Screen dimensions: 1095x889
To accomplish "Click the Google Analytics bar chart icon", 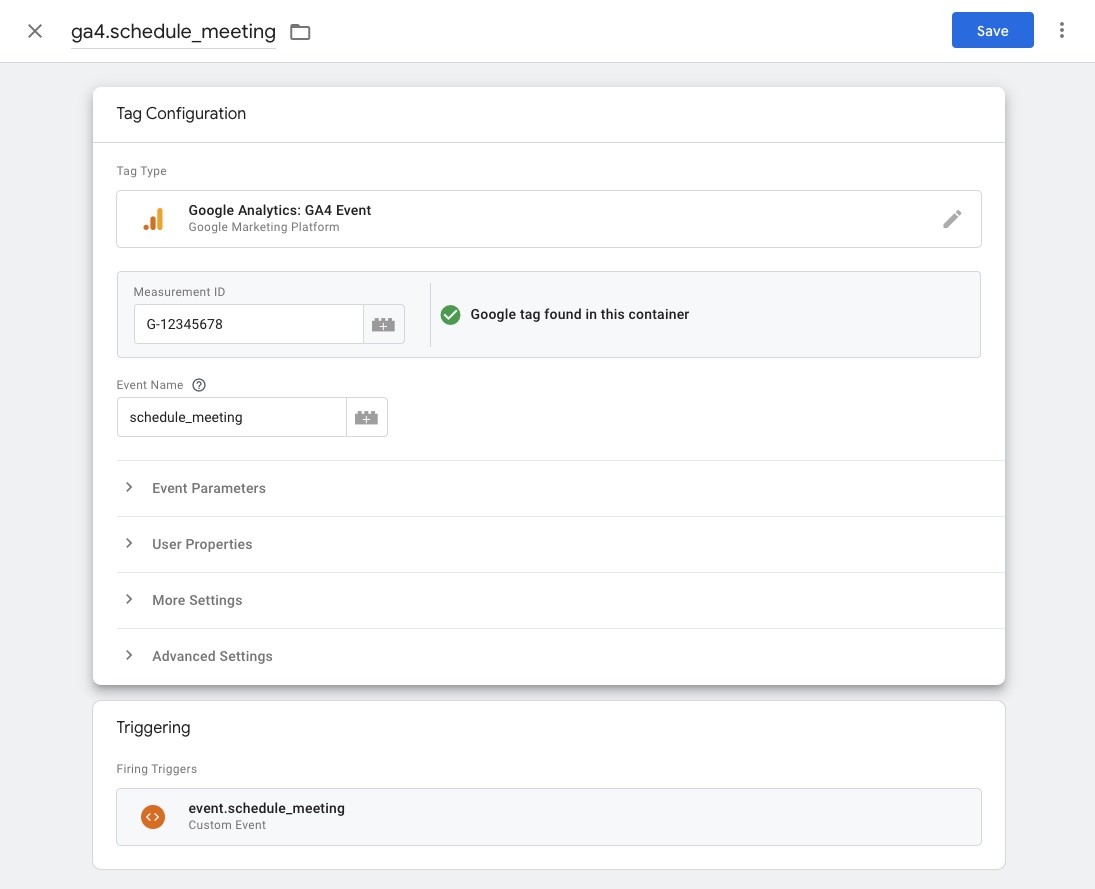I will (x=153, y=219).
